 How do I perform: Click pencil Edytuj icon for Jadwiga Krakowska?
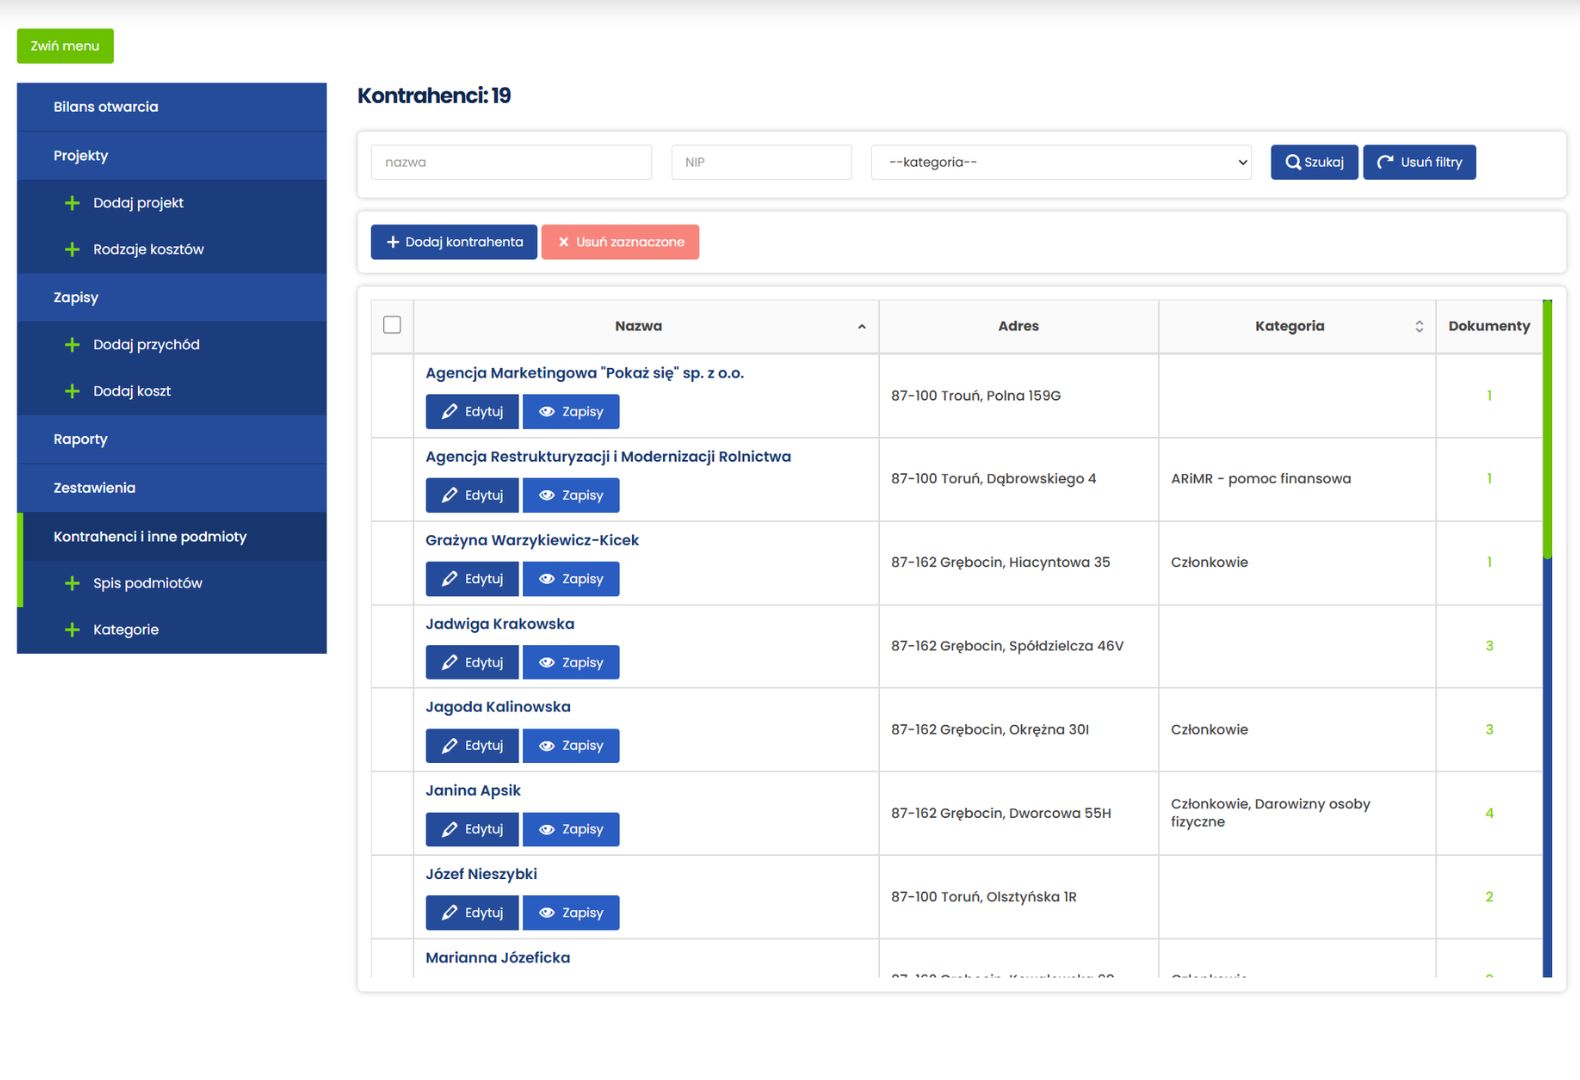pos(450,662)
